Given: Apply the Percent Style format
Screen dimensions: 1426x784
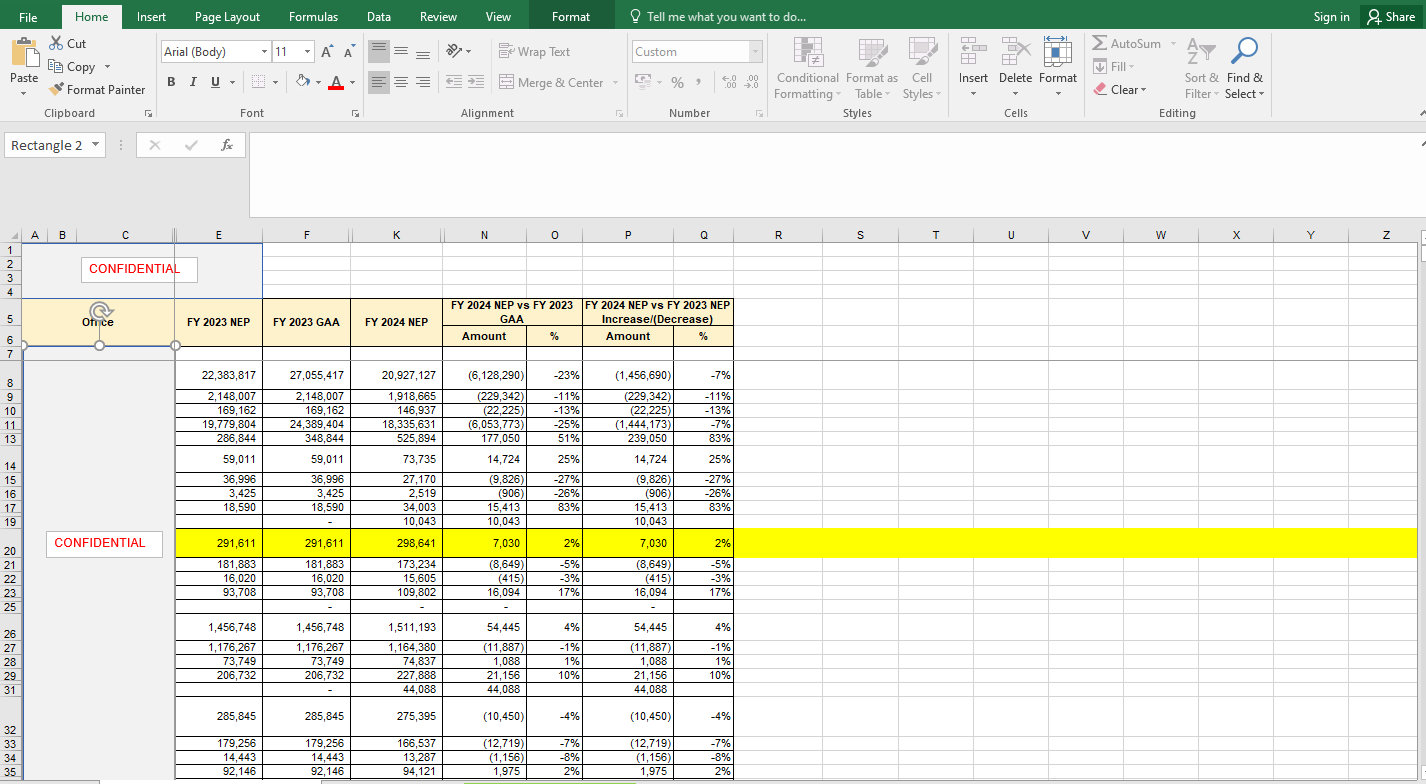Looking at the screenshot, I should click(677, 83).
